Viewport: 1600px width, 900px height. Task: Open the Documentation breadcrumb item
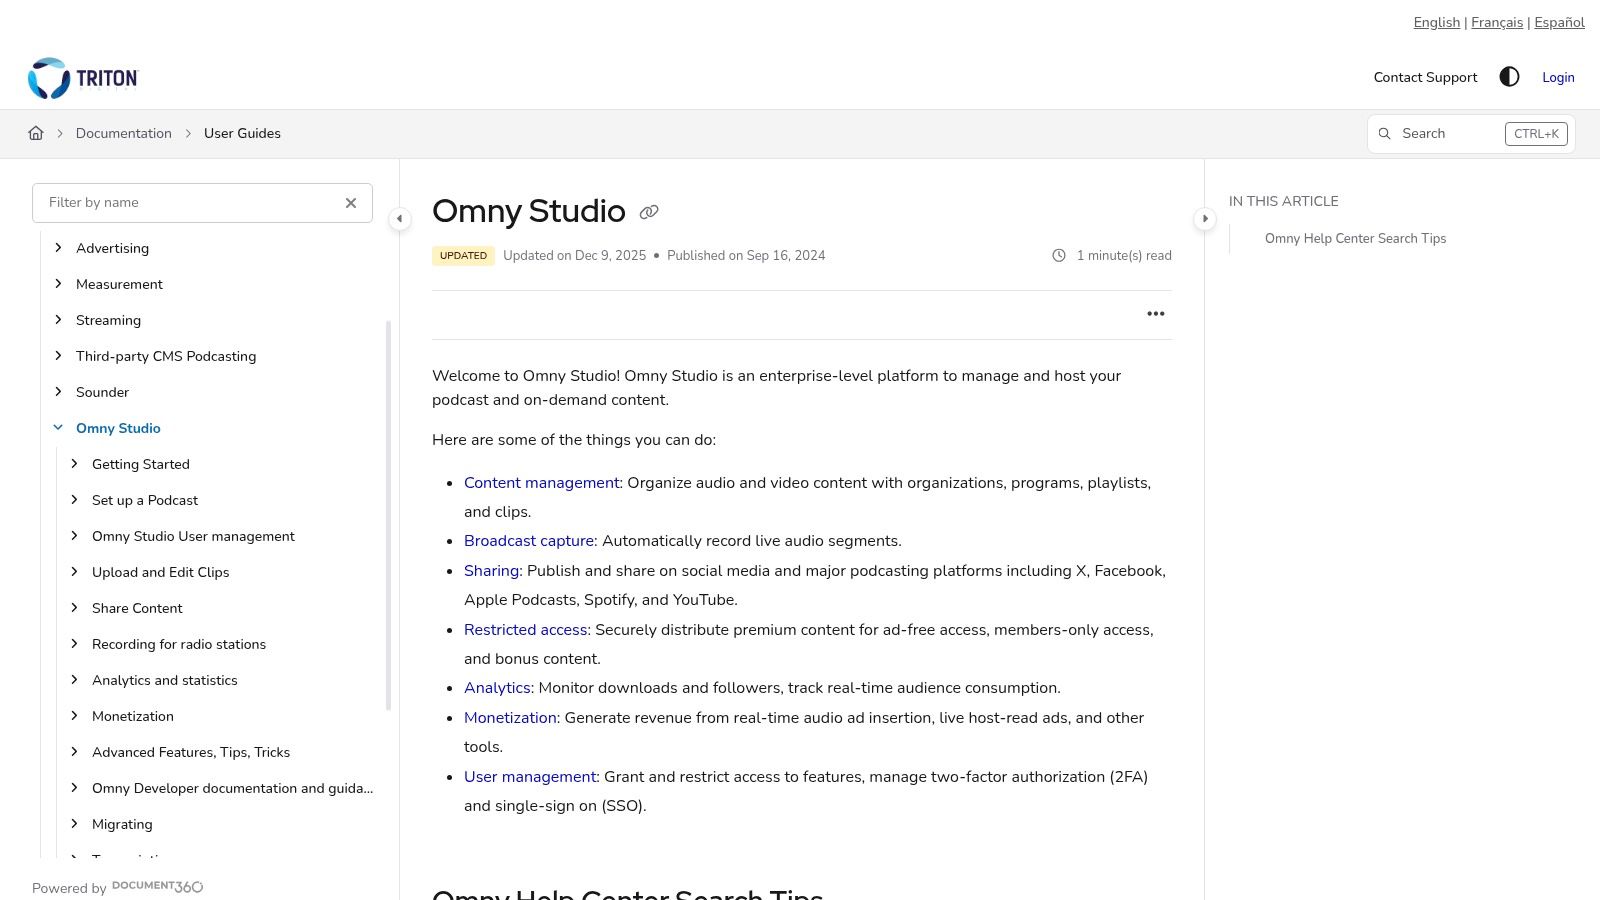tap(123, 133)
